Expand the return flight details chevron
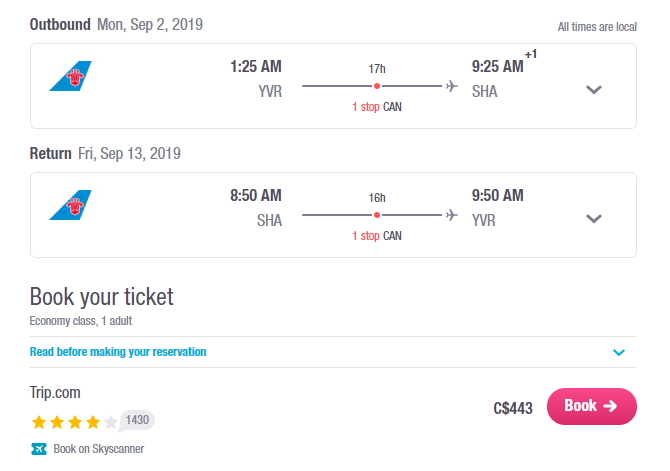 coord(594,219)
